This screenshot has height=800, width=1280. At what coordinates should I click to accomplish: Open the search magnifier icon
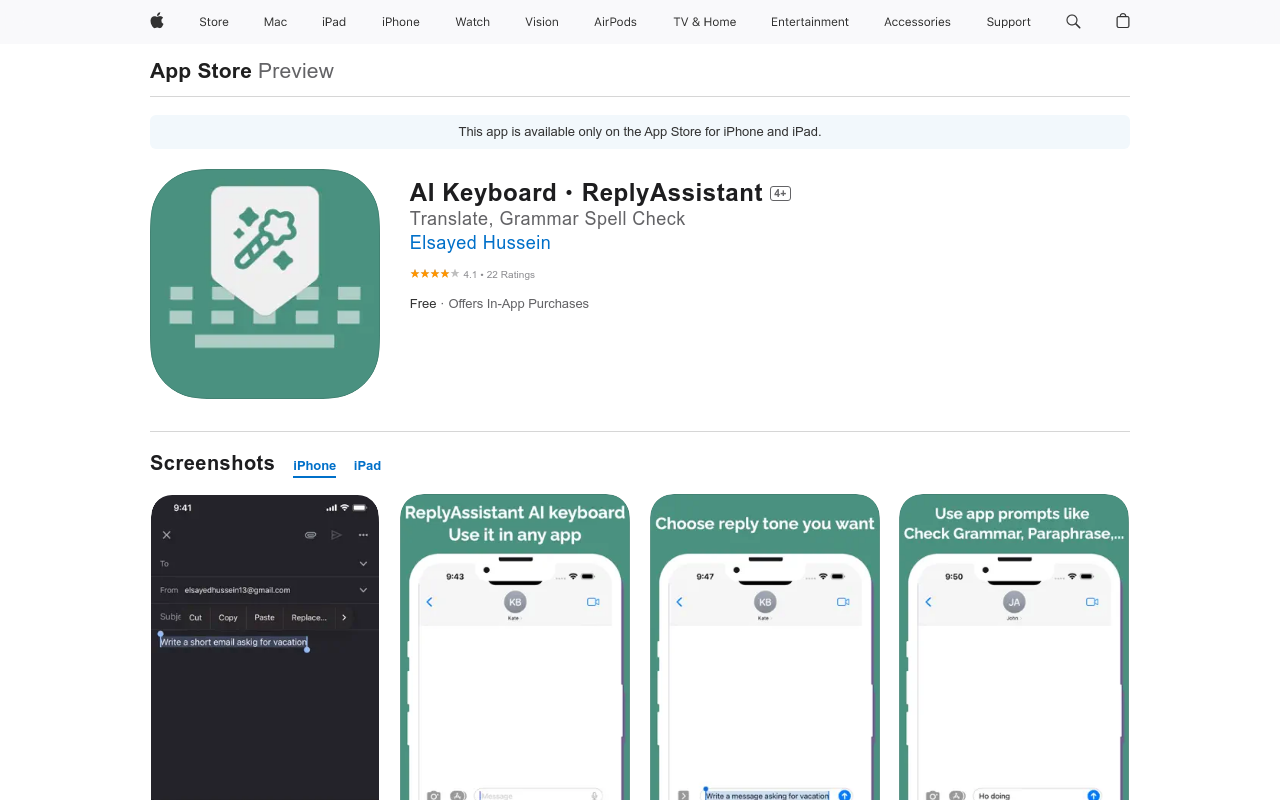1073,21
